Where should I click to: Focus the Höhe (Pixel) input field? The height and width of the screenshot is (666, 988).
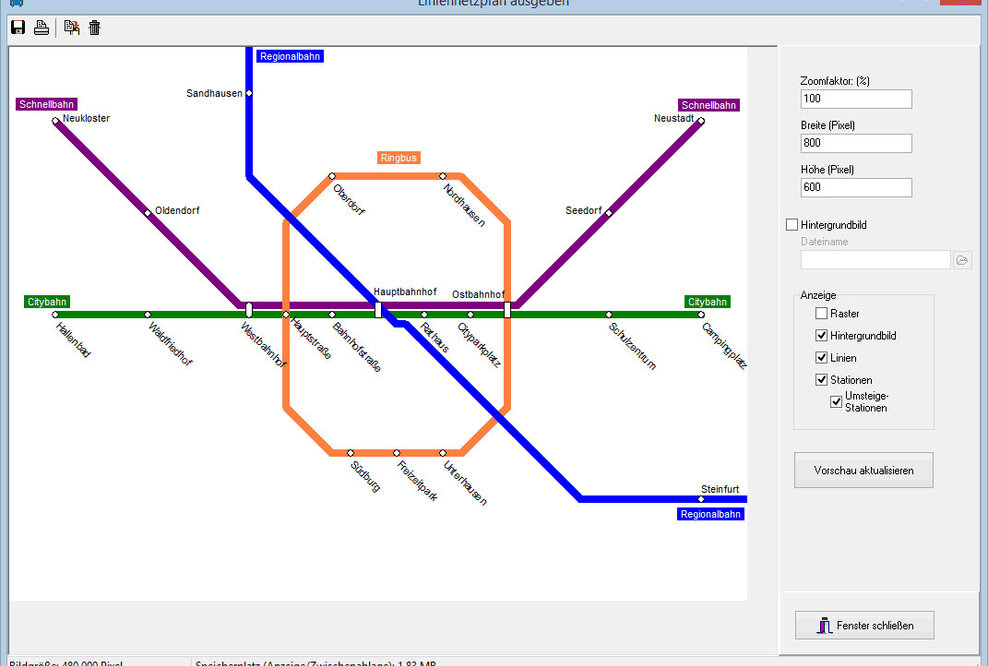click(x=856, y=187)
